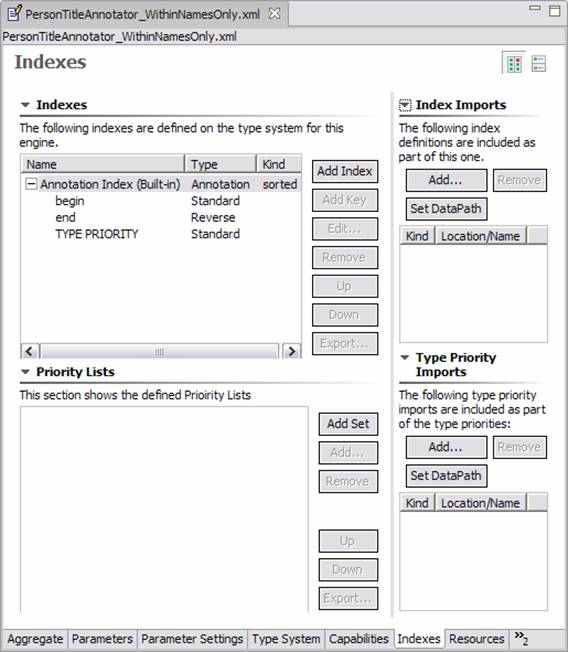Click Set DataPath under Type Priority Imports
Image resolution: width=568 pixels, height=652 pixels.
446,476
